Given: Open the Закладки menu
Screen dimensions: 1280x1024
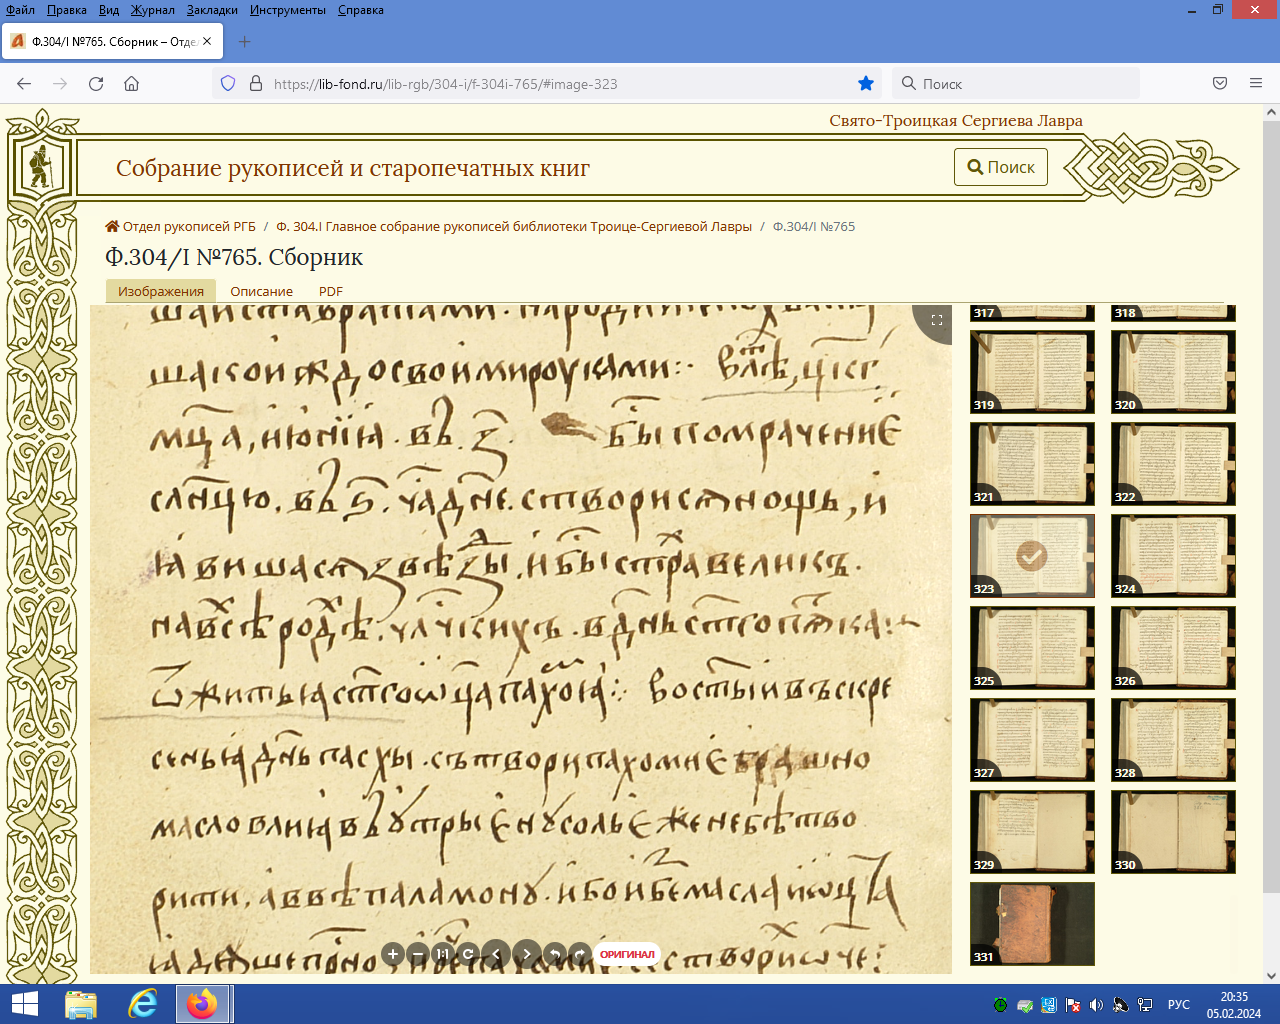Looking at the screenshot, I should tap(212, 10).
